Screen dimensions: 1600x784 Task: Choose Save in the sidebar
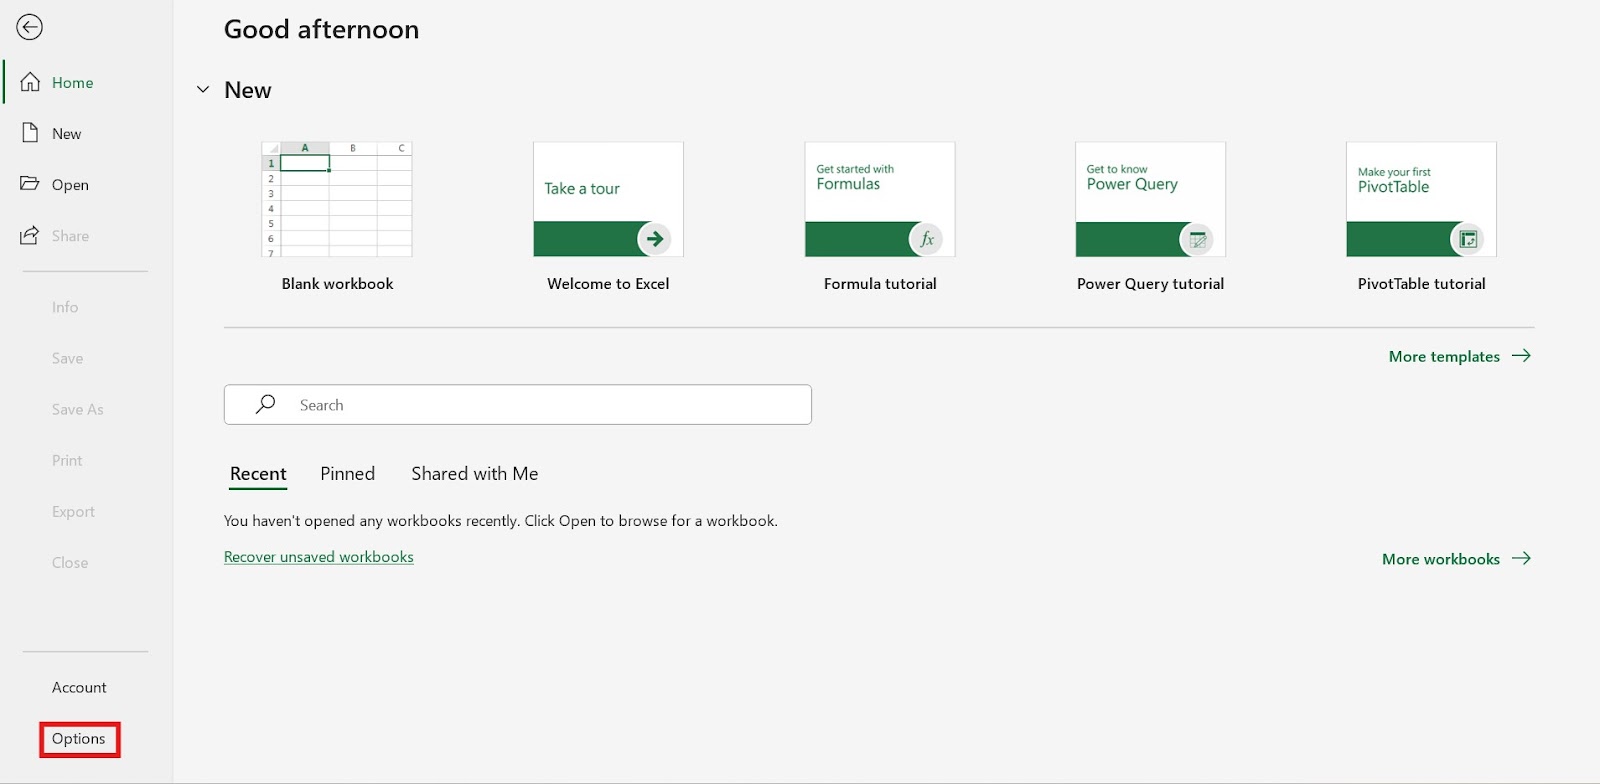click(68, 358)
